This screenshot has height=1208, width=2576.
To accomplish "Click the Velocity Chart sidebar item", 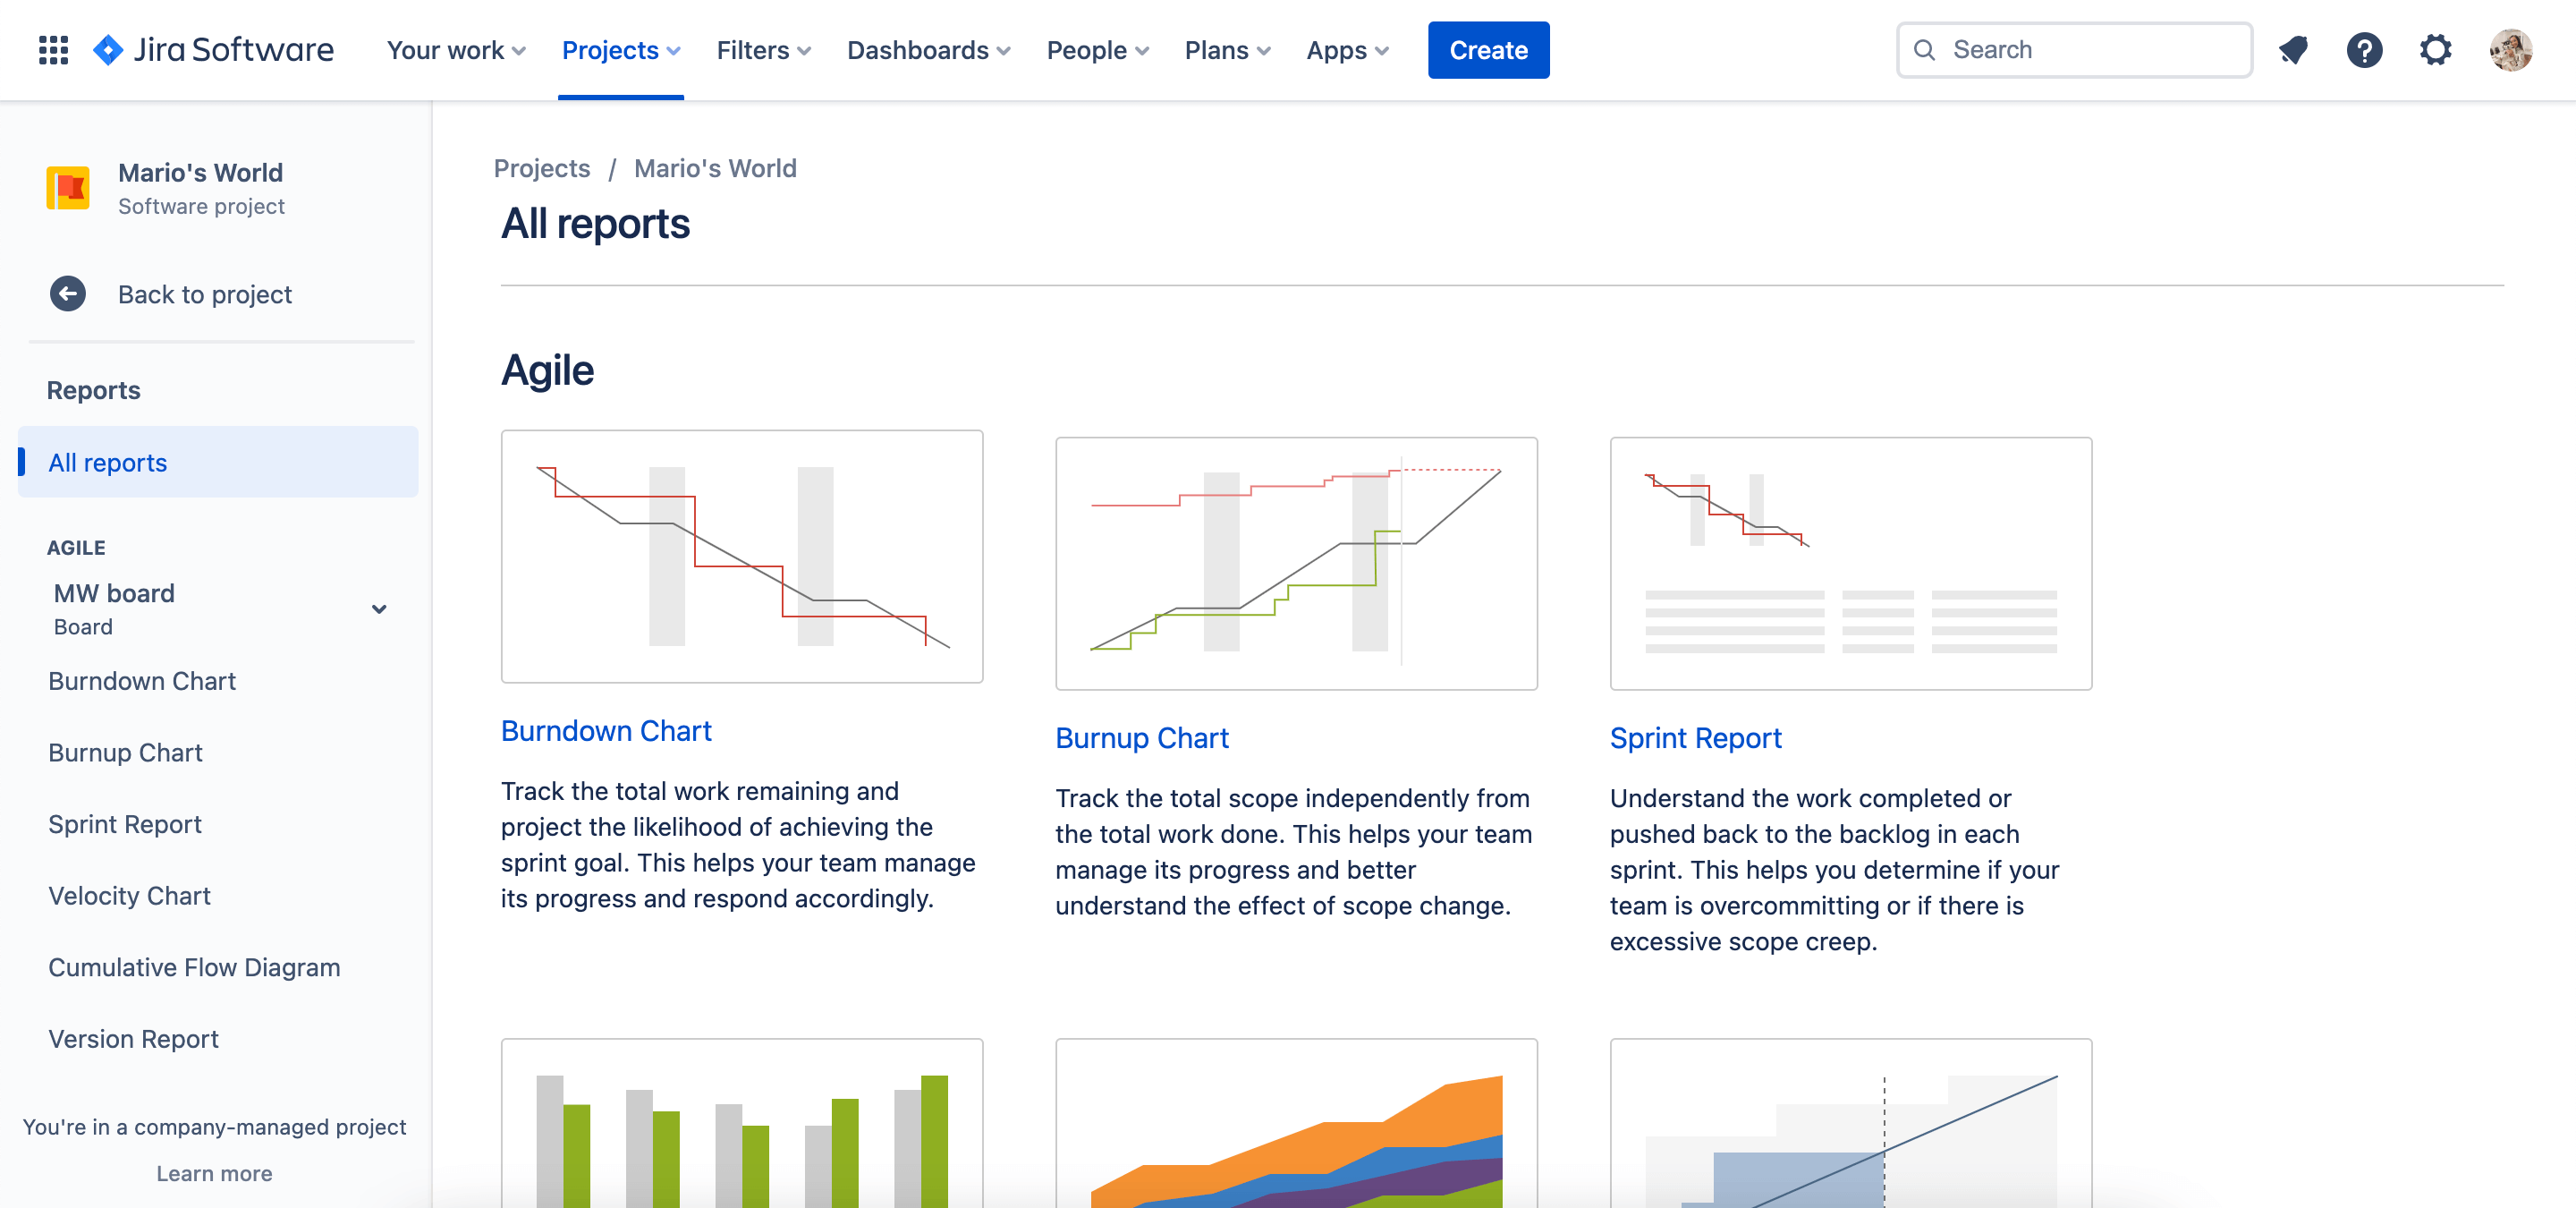I will point(128,896).
